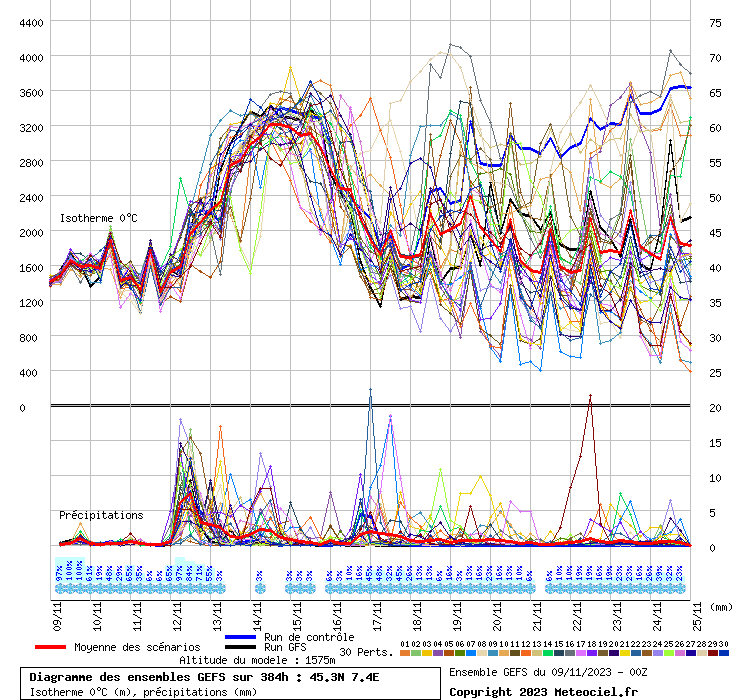Click the tall precipitation spike at 17/11
The height and width of the screenshot is (700, 740).
[370, 391]
